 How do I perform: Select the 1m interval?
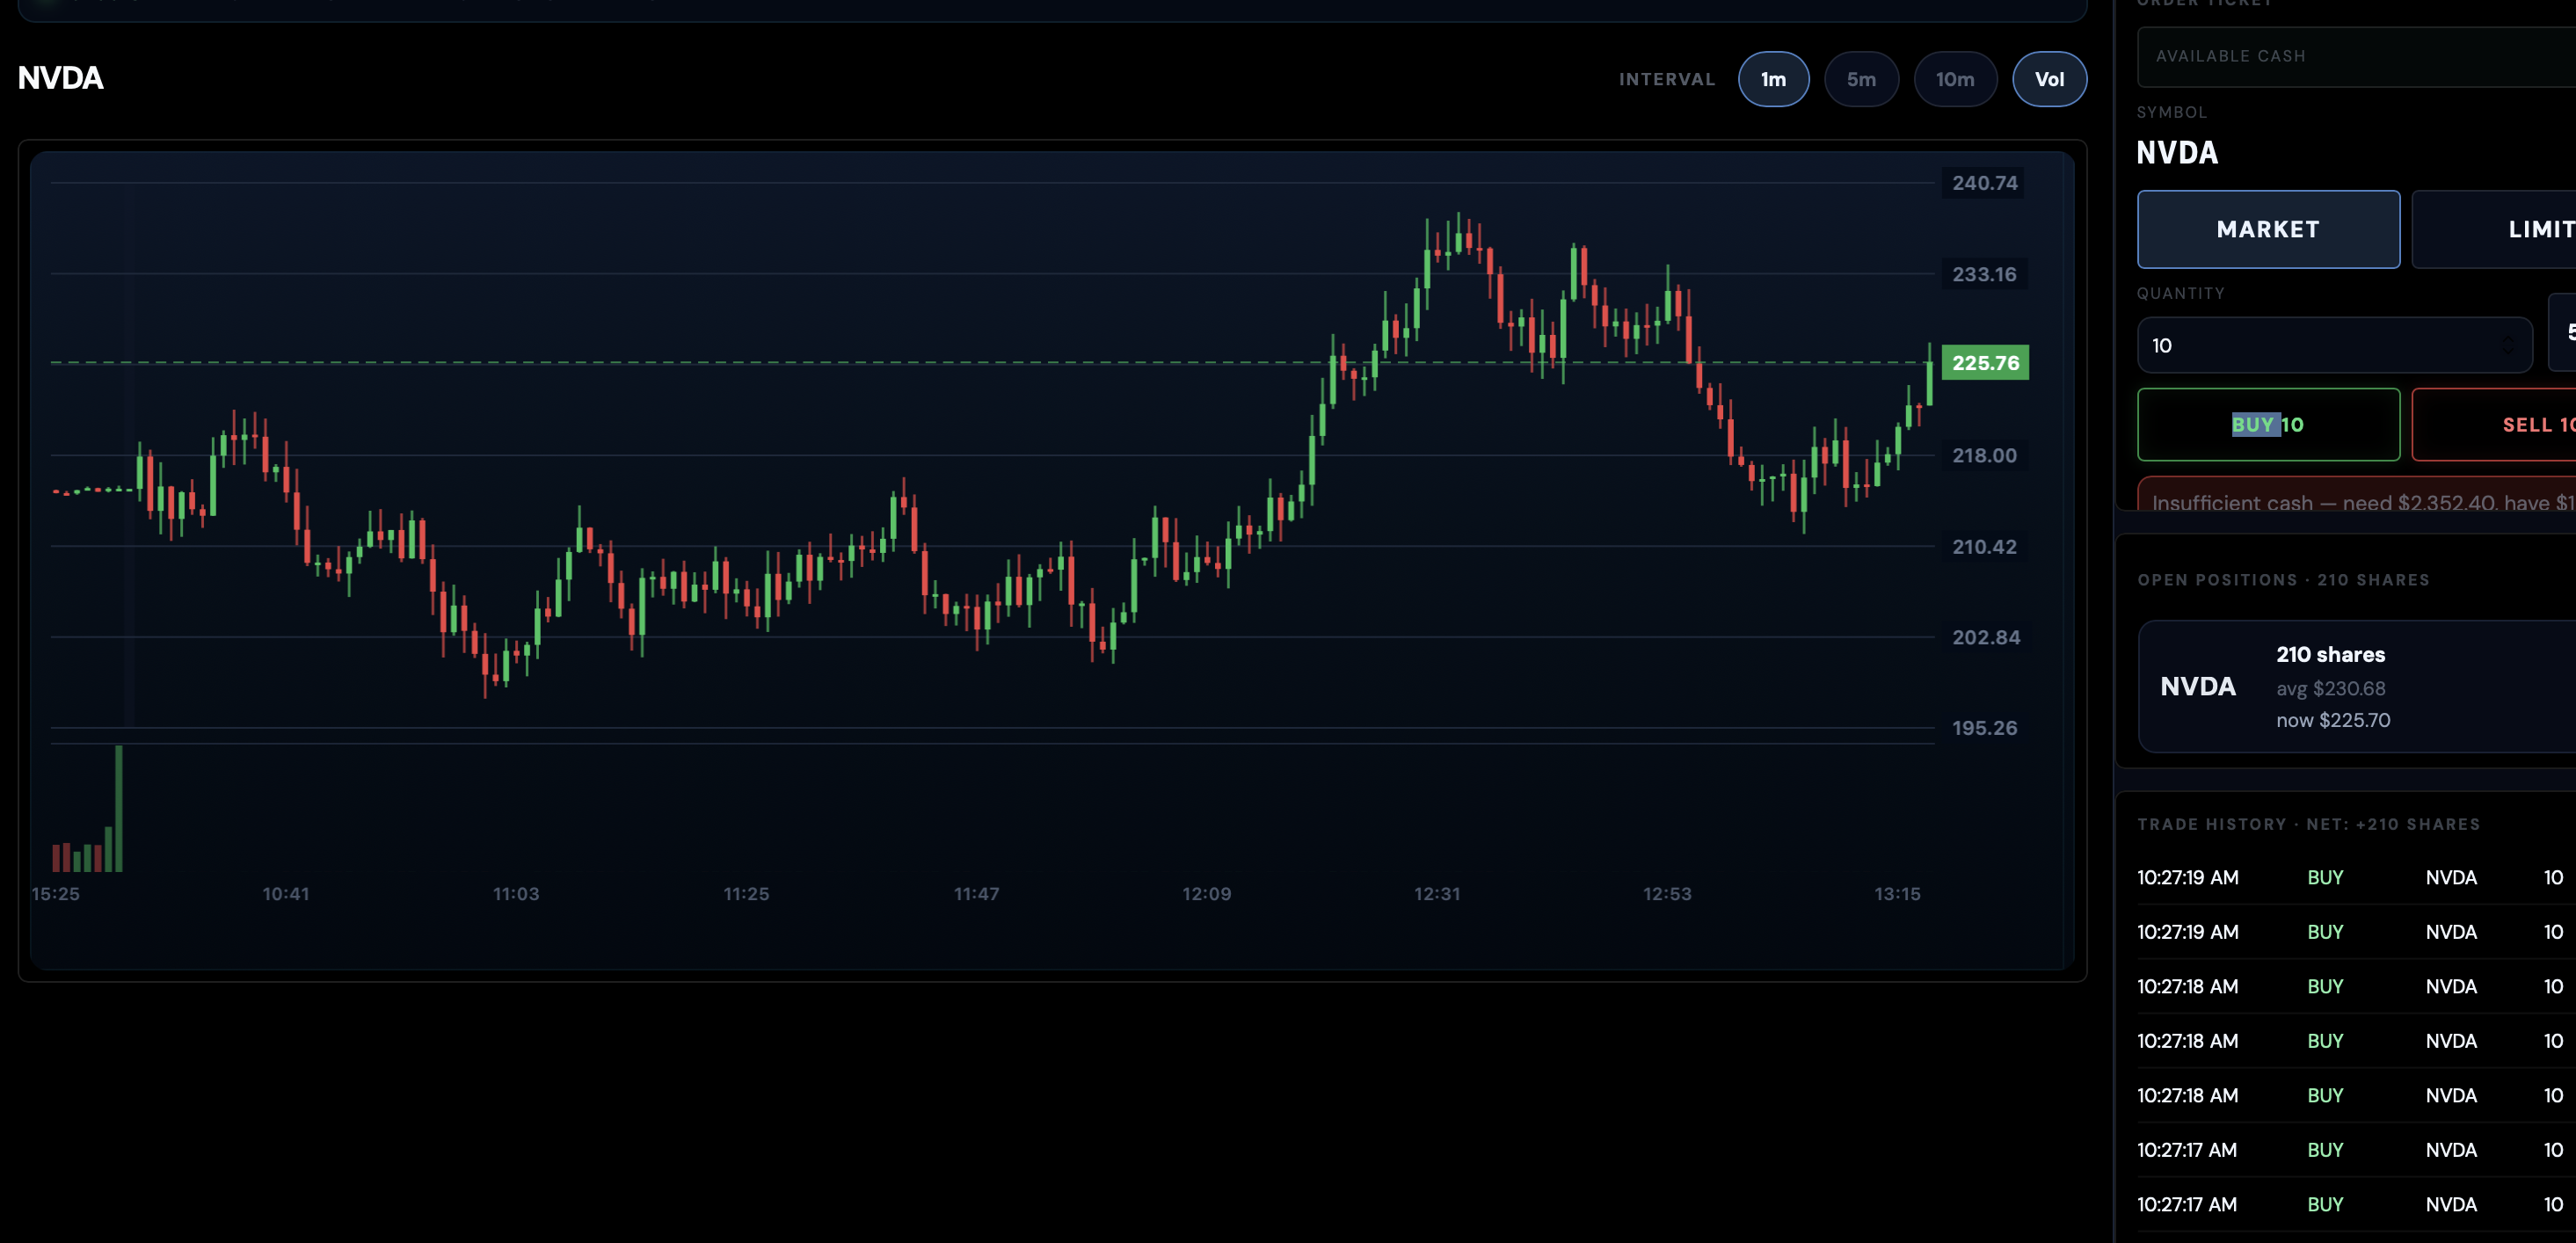point(1773,79)
